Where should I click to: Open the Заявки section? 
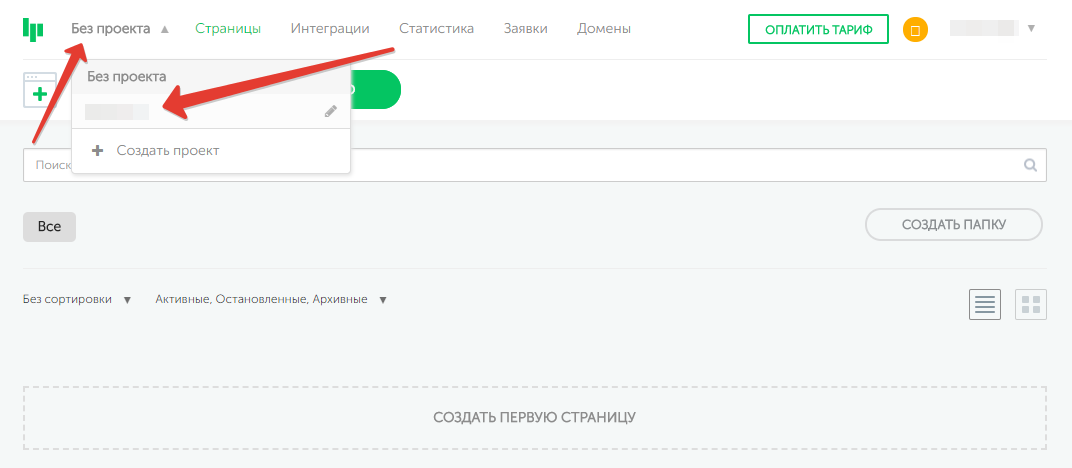coord(525,29)
